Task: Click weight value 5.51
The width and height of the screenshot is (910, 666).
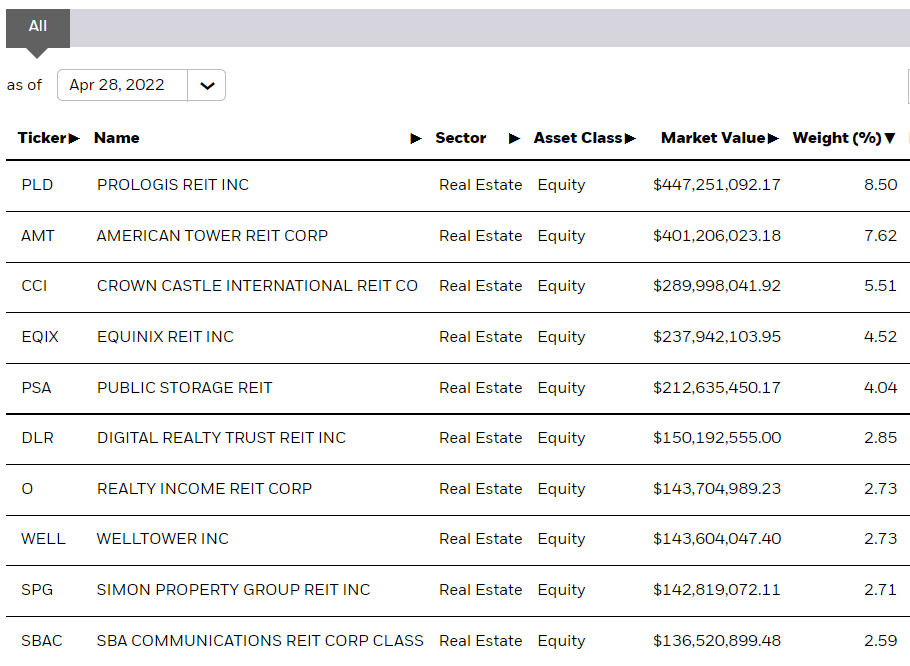Action: tap(880, 286)
